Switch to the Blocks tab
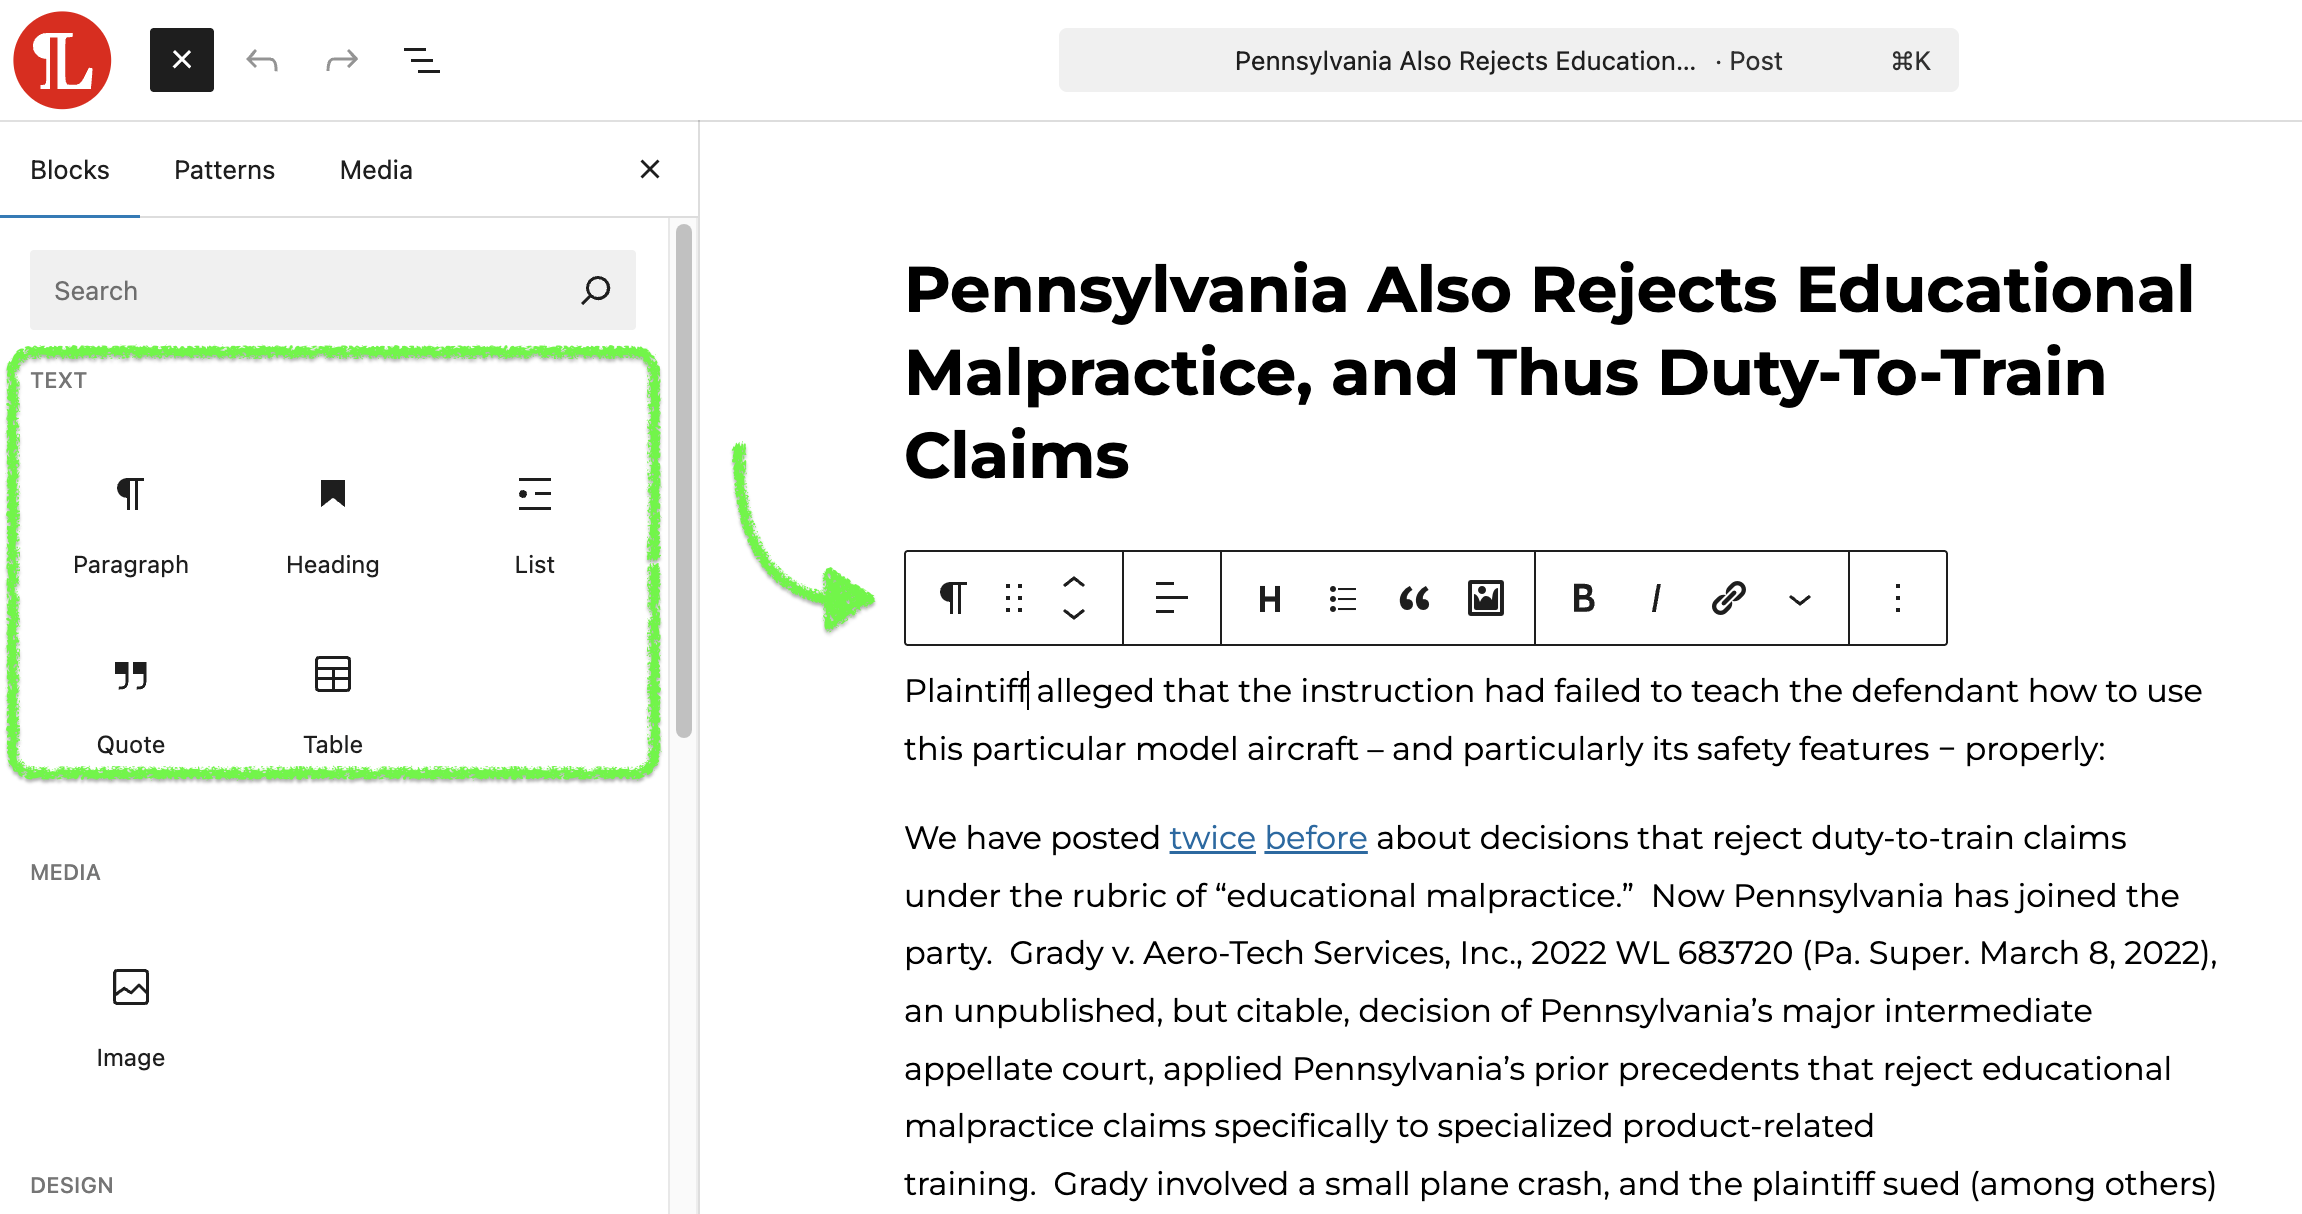The image size is (2302, 1214). [x=70, y=170]
